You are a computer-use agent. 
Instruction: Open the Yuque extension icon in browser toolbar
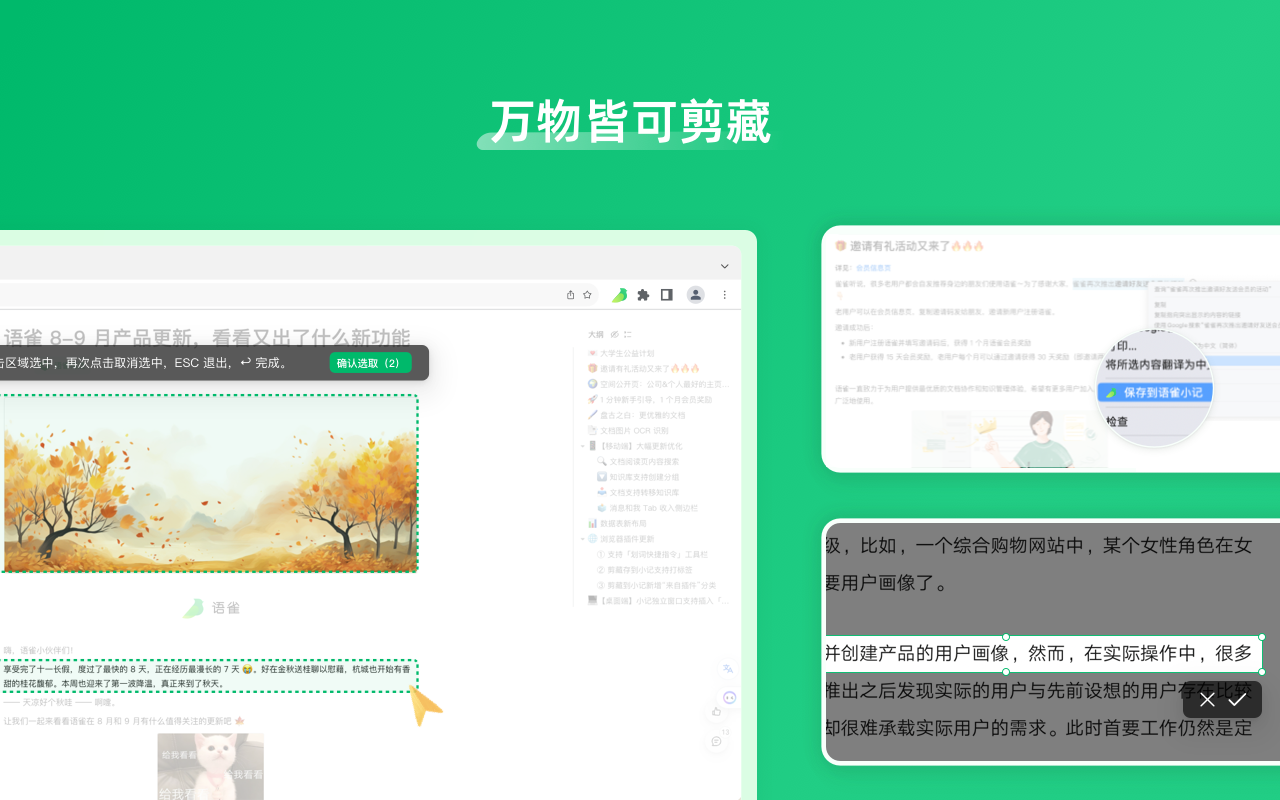click(x=619, y=295)
